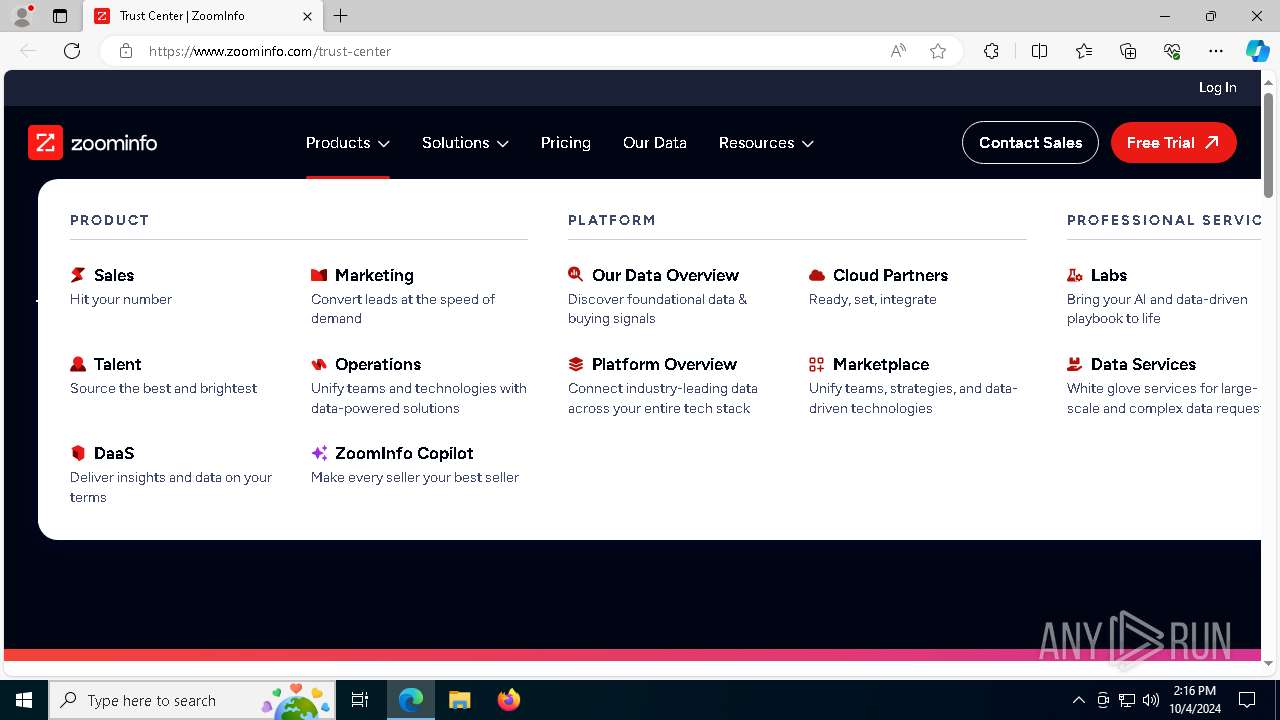Open the Marketing product link
Screen dimensions: 1280x720
[x=374, y=275]
